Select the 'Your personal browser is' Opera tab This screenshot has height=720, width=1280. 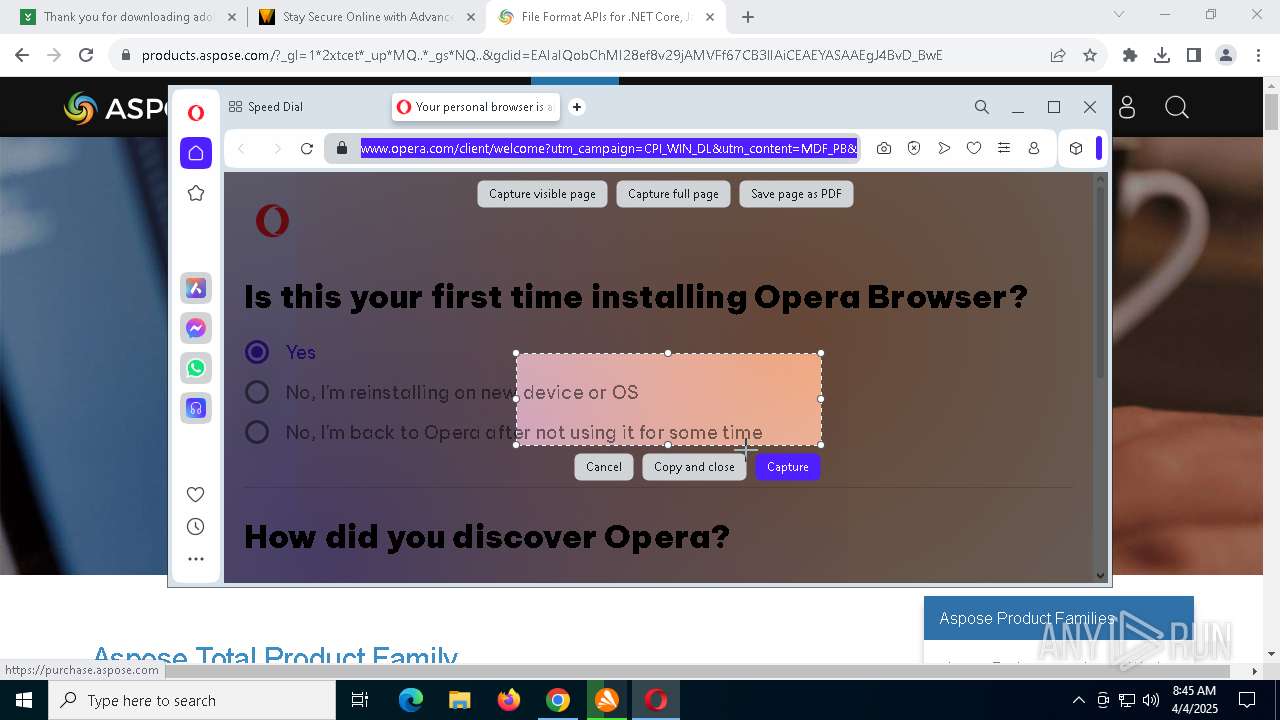[x=476, y=107]
